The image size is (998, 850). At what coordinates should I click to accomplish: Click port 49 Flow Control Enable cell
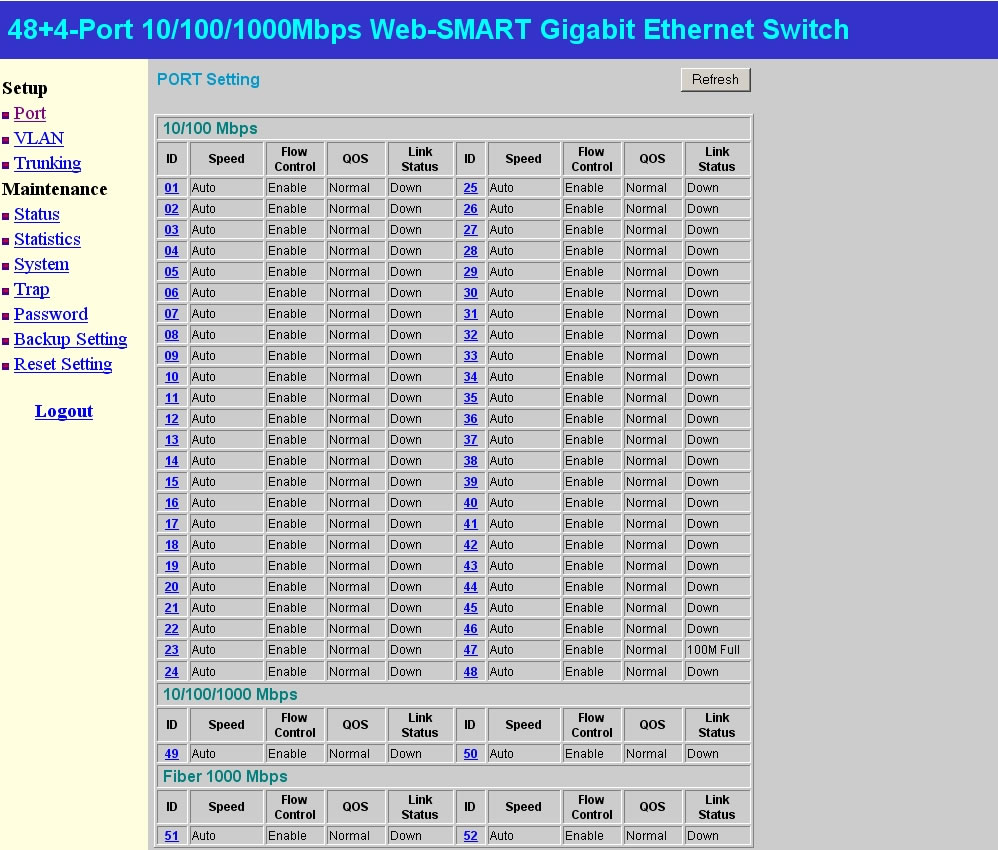294,754
